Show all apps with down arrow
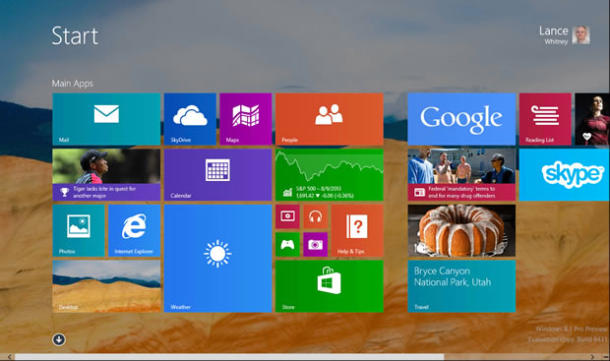This screenshot has height=361, width=610. point(59,340)
